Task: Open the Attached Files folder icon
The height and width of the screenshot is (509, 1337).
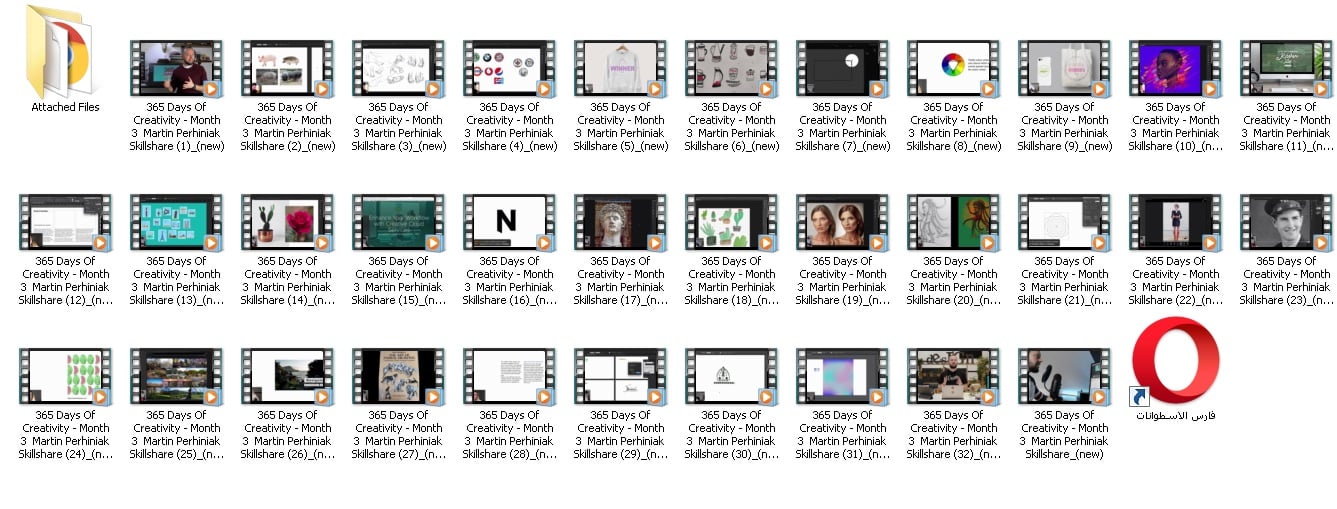Action: click(x=59, y=50)
